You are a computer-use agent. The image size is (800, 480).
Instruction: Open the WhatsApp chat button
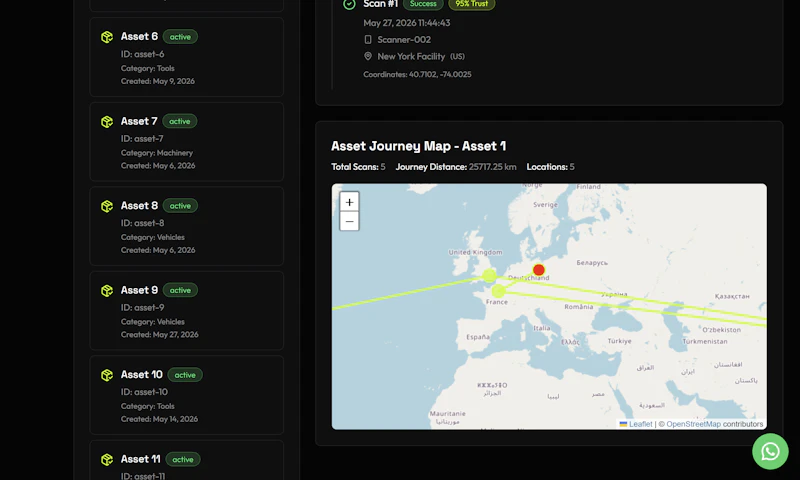tap(770, 451)
